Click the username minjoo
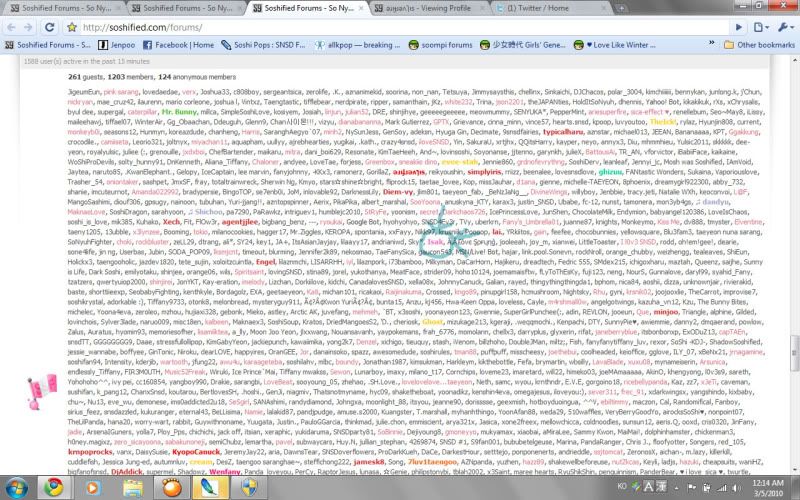This screenshot has width=800, height=500. [665, 312]
